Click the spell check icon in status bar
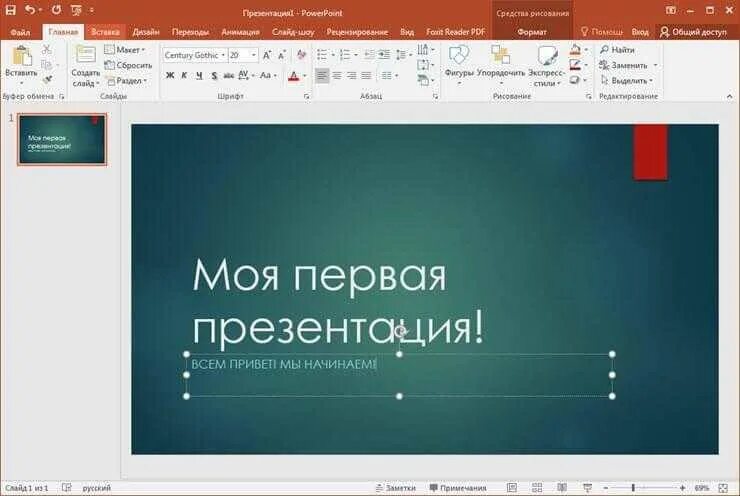Viewport: 740px width, 496px height. click(67, 488)
